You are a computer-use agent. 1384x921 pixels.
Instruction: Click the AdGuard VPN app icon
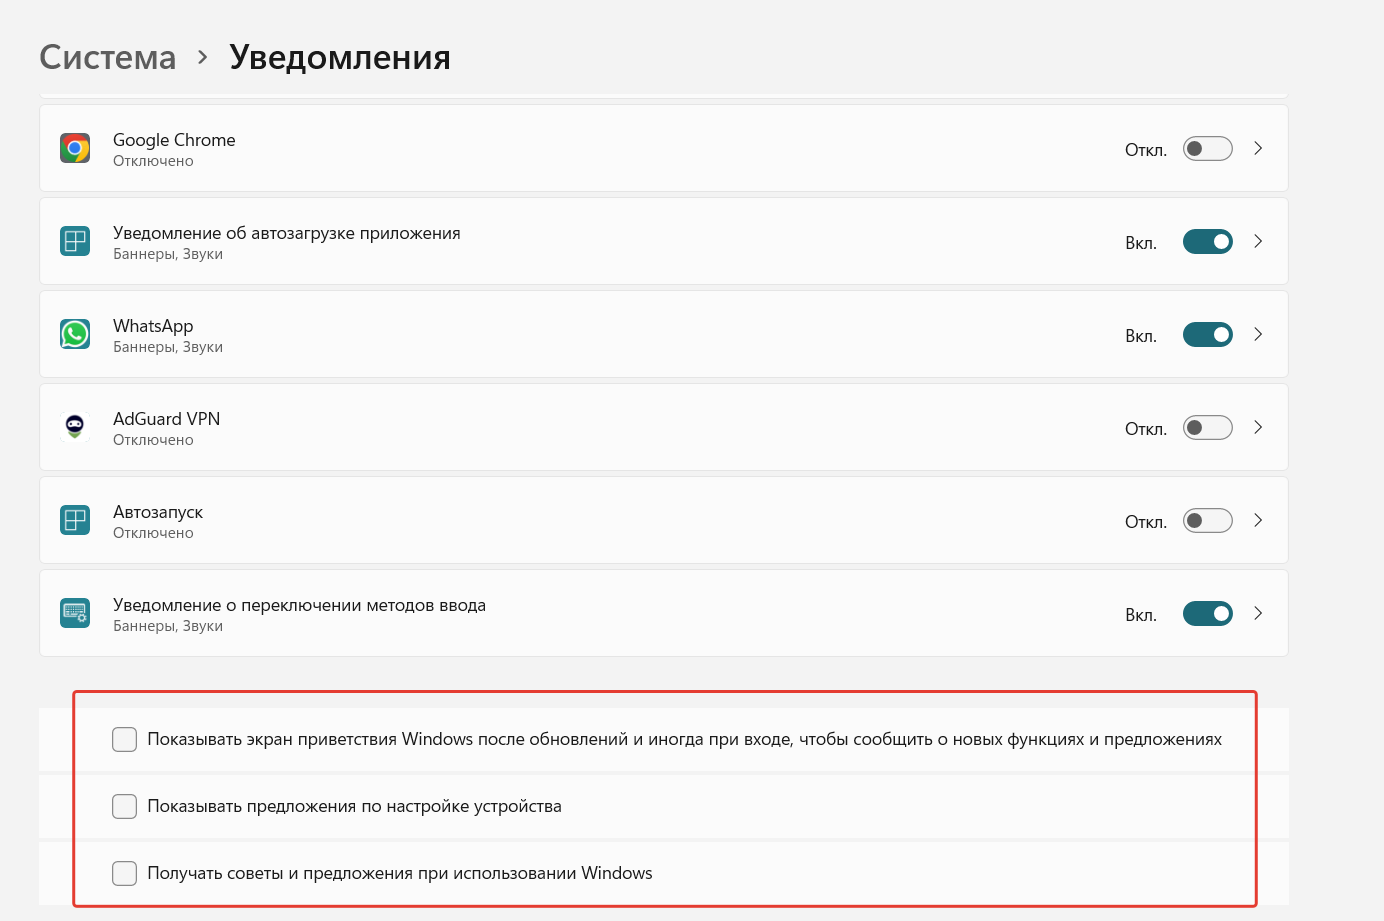75,427
